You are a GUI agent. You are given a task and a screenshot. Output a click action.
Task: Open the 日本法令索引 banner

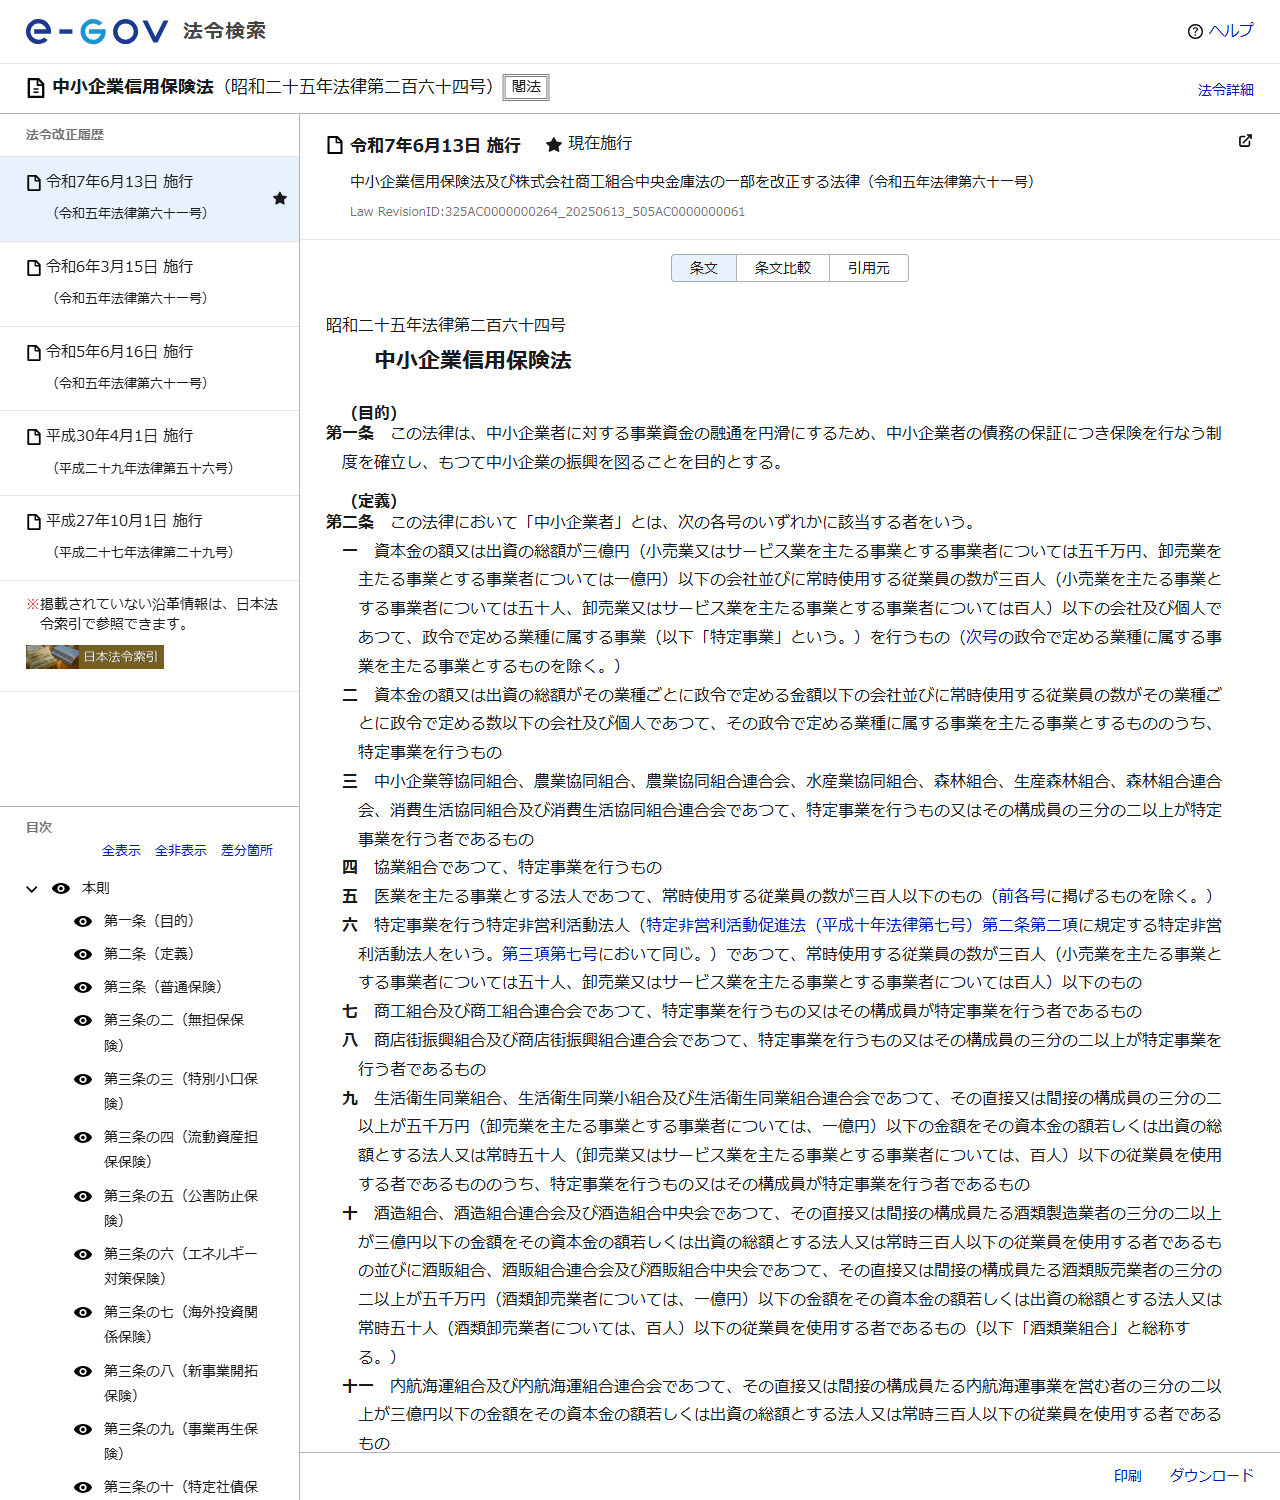coord(95,657)
